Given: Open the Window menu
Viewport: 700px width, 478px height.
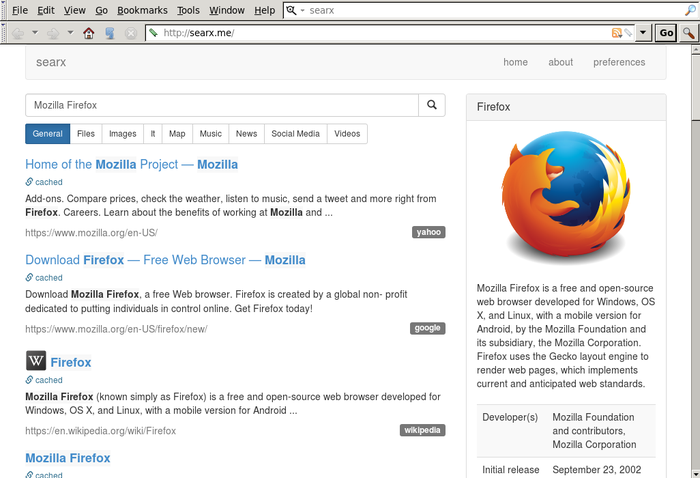Looking at the screenshot, I should (x=227, y=10).
